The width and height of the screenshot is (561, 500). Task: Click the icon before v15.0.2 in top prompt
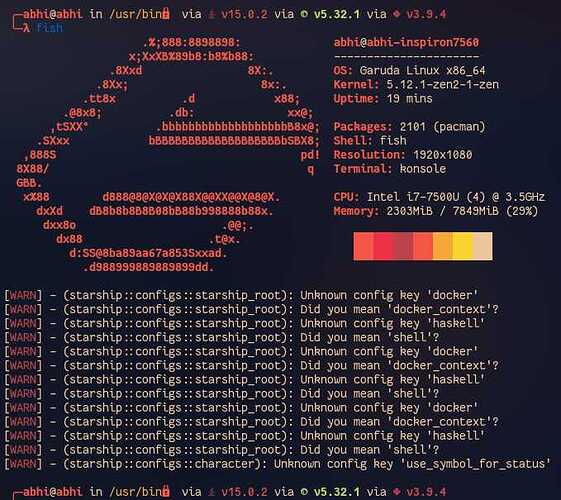tap(212, 15)
